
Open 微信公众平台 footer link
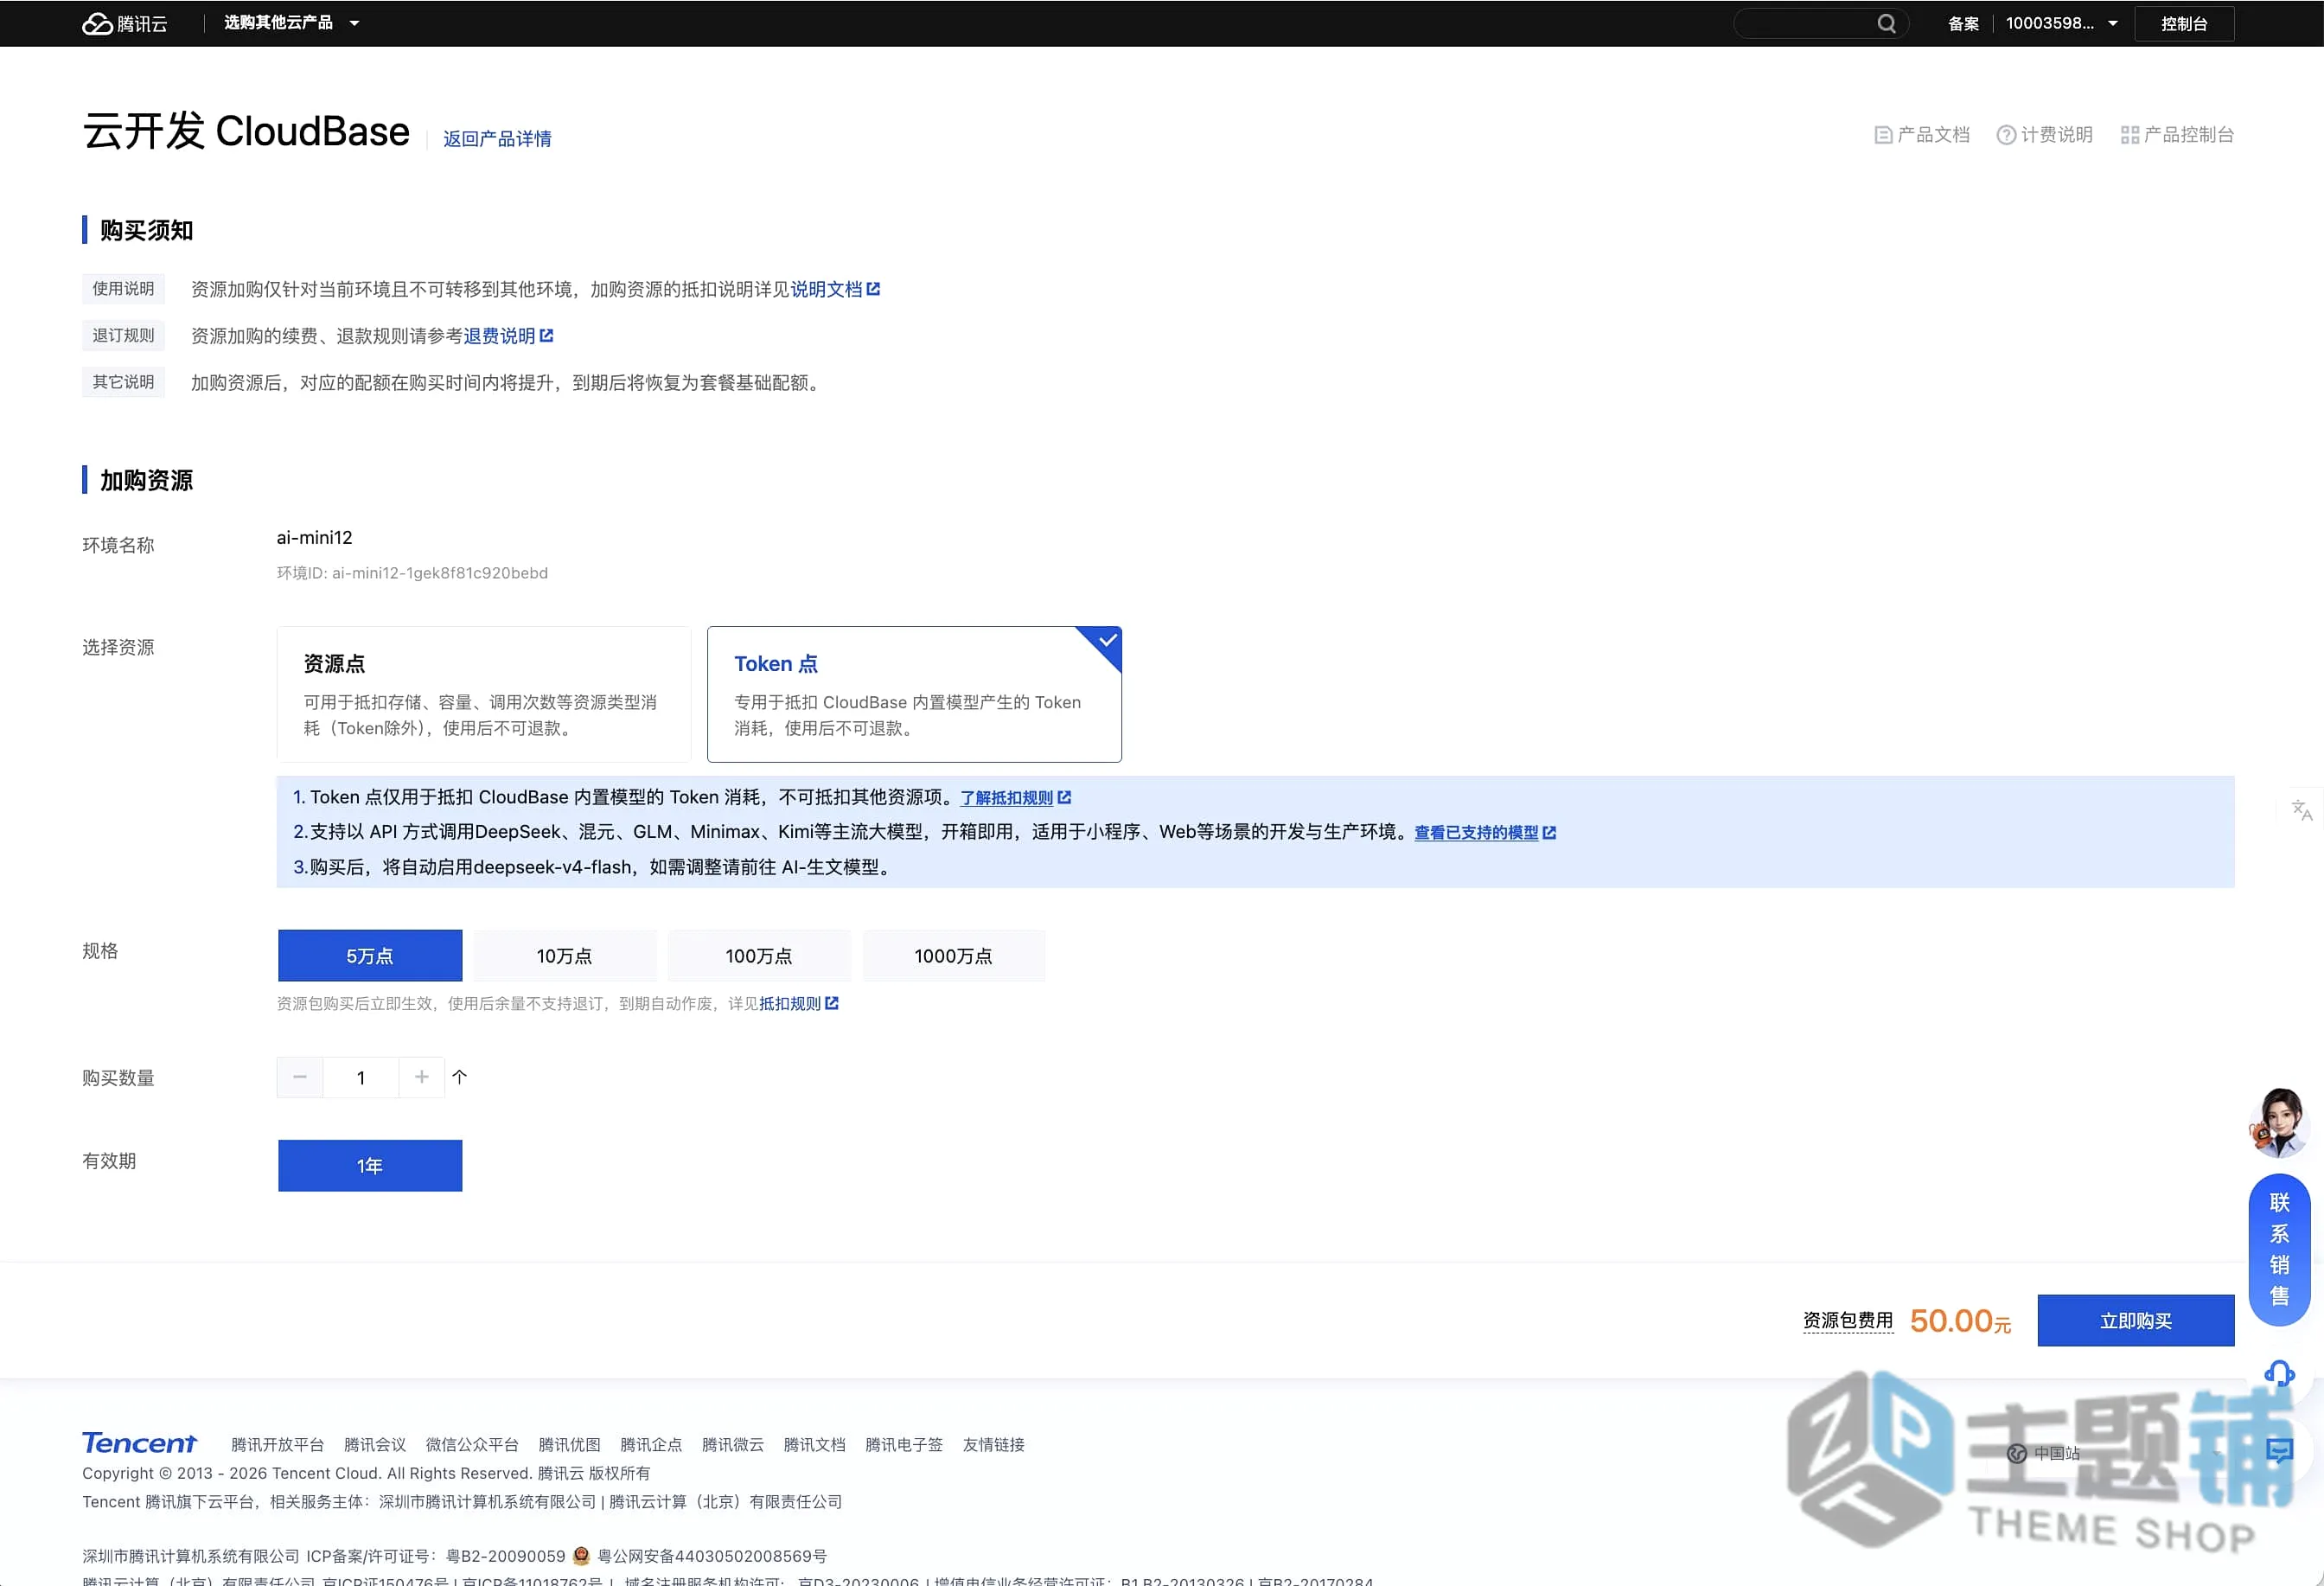click(x=472, y=1445)
